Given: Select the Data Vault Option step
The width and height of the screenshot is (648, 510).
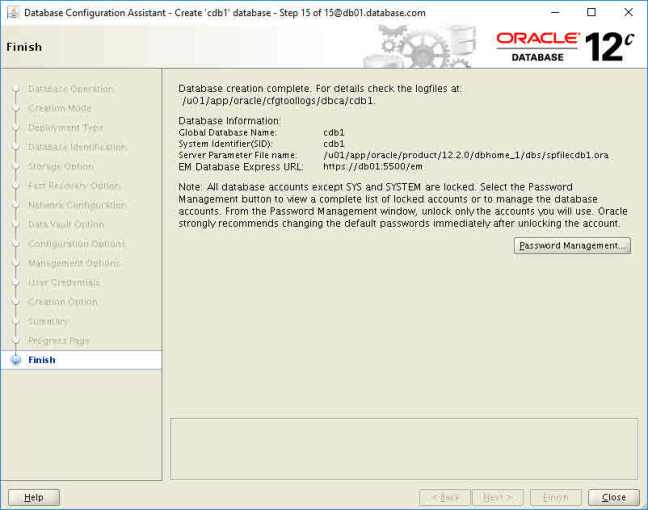Looking at the screenshot, I should [66, 224].
